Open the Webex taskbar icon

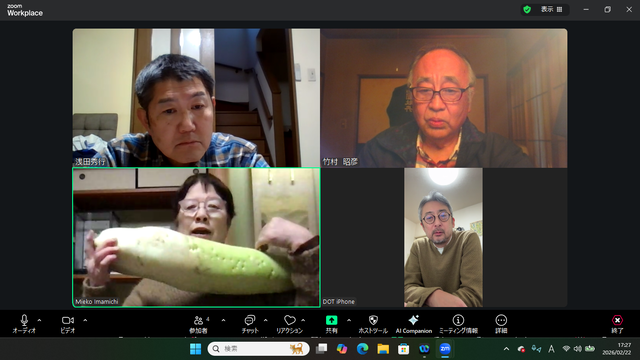[424, 349]
